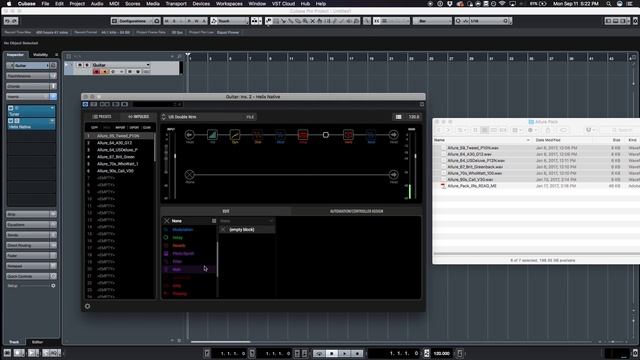Select the red Amp block in the signal chain

pos(303,135)
